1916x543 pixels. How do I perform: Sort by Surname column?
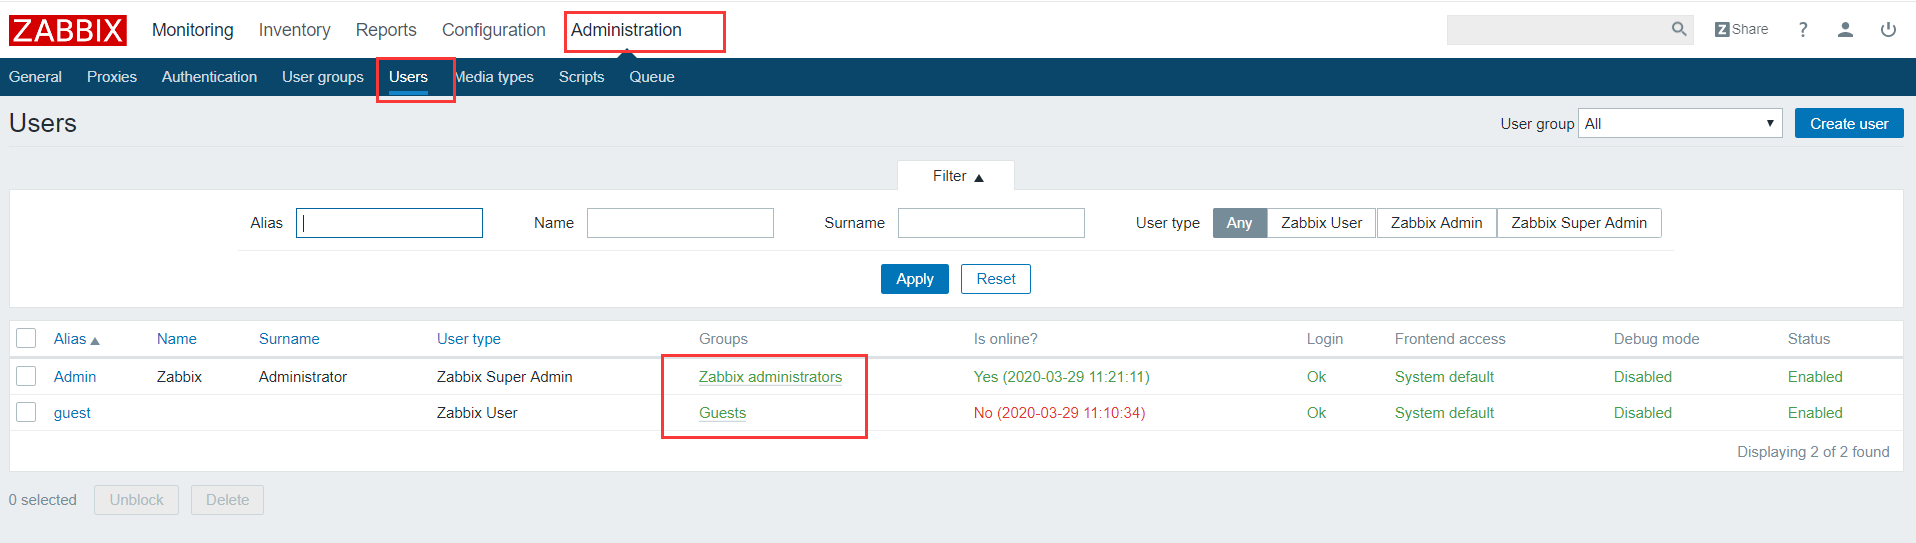[289, 339]
